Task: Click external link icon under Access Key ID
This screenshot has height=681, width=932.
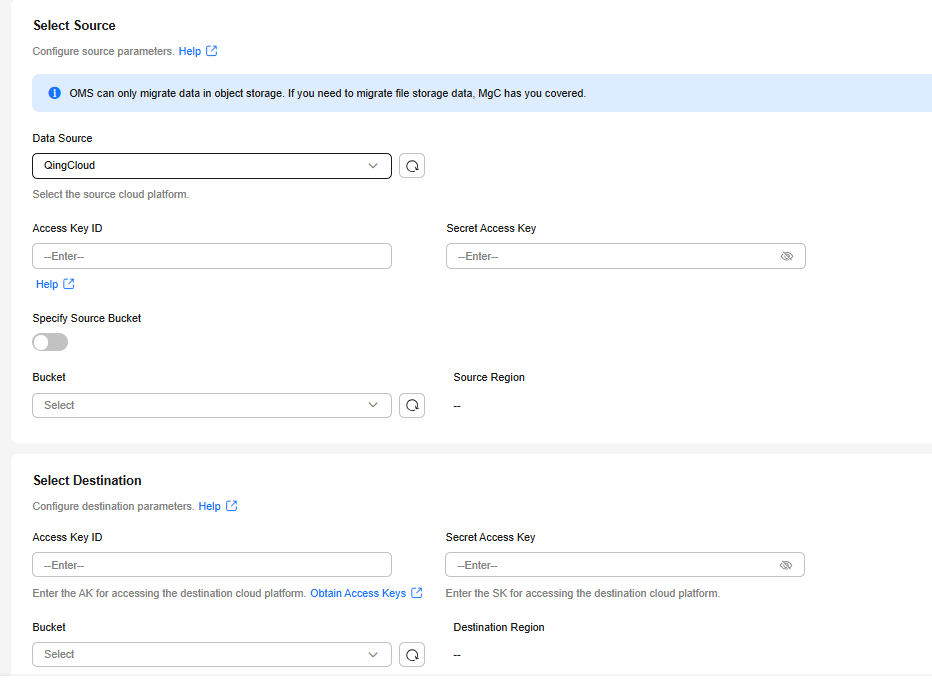Action: click(69, 284)
